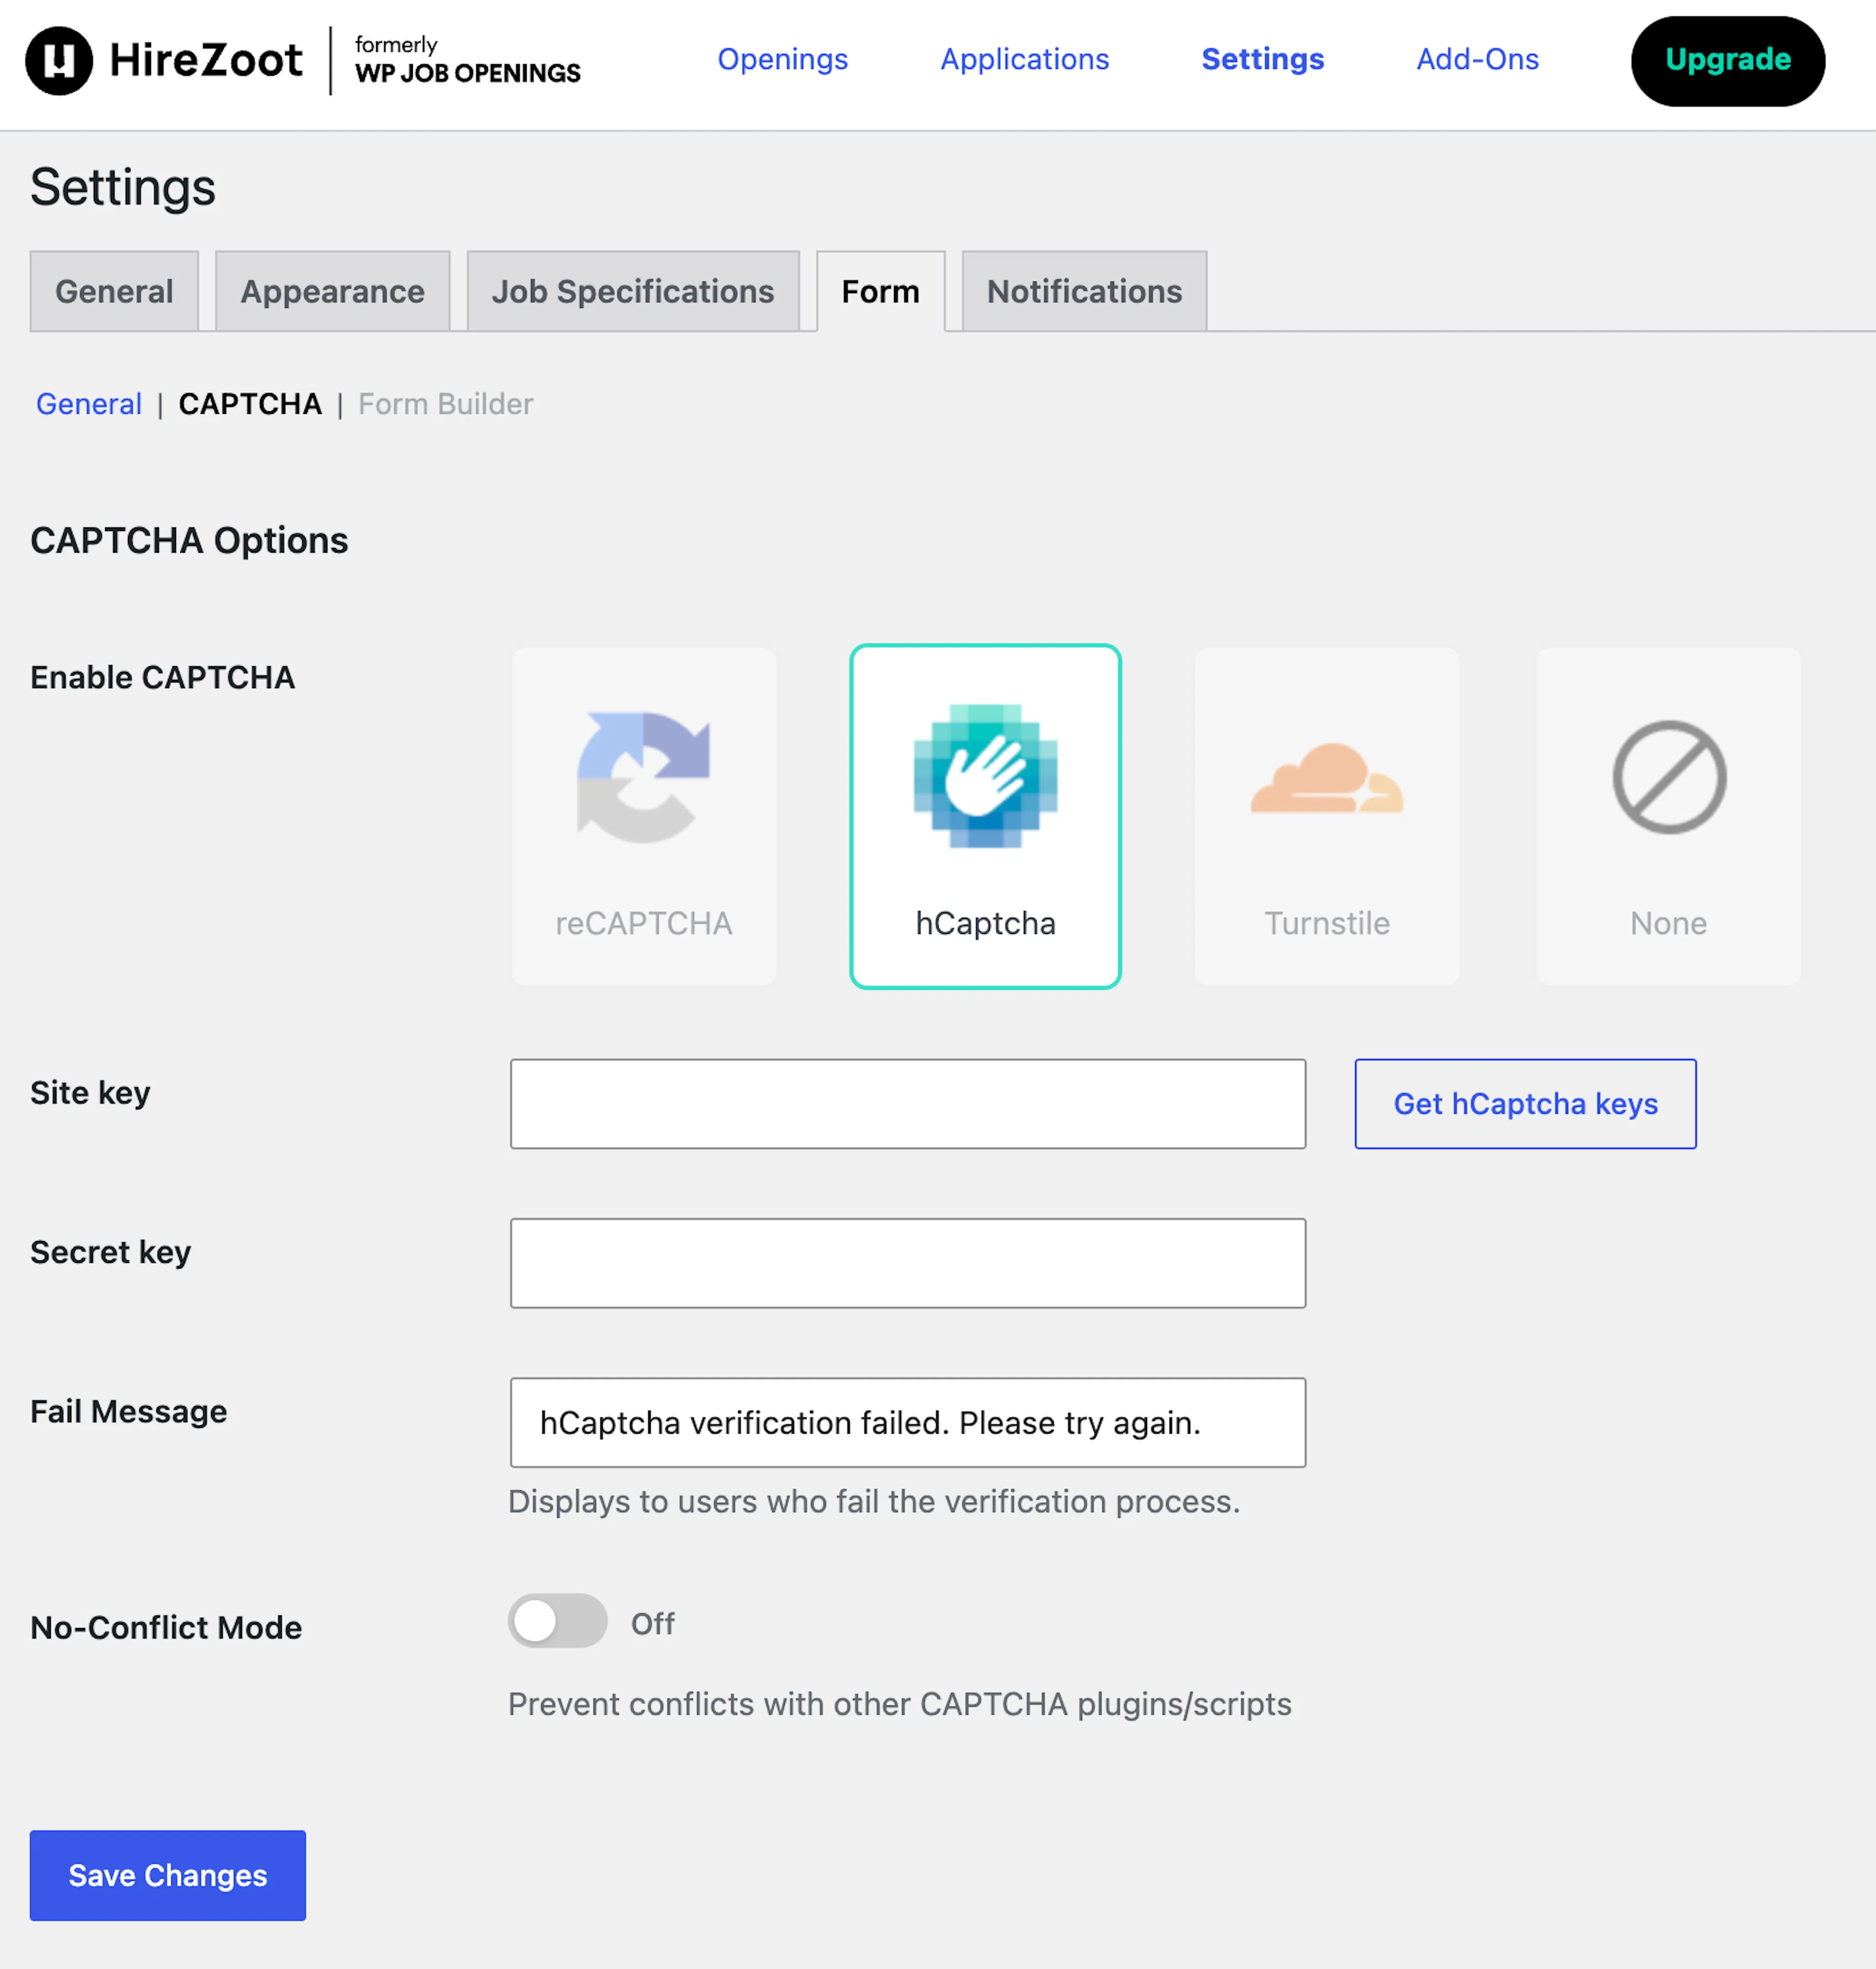Image resolution: width=1876 pixels, height=1969 pixels.
Task: Select the Form tab
Action: (880, 291)
